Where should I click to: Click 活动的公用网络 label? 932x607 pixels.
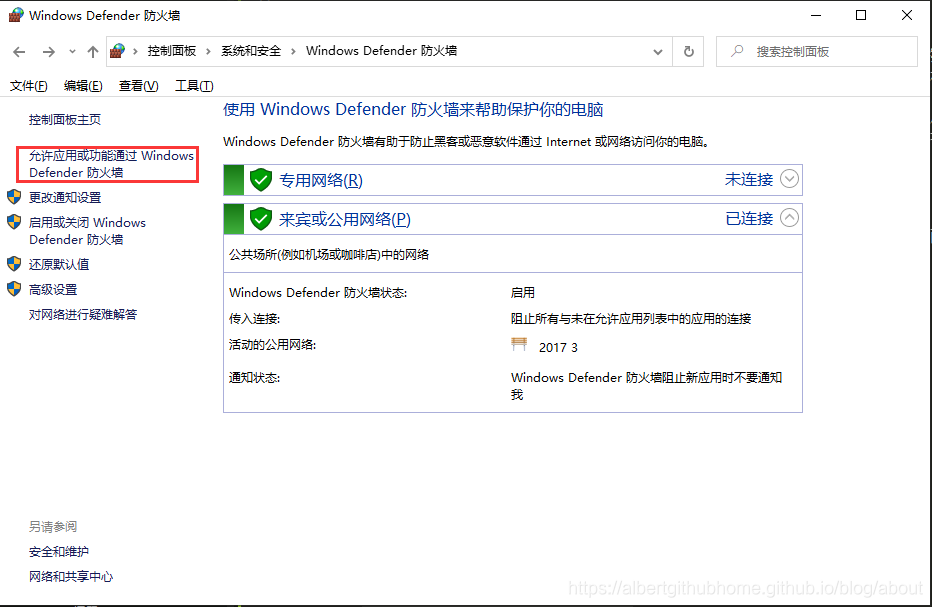pyautogui.click(x=272, y=345)
